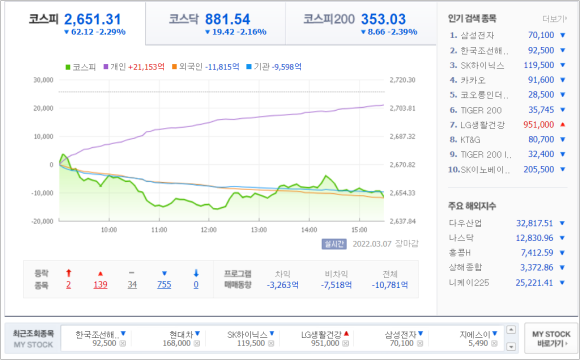The image size is (580, 360).
Task: Switch to the 코스피200 tab
Action: [361, 24]
